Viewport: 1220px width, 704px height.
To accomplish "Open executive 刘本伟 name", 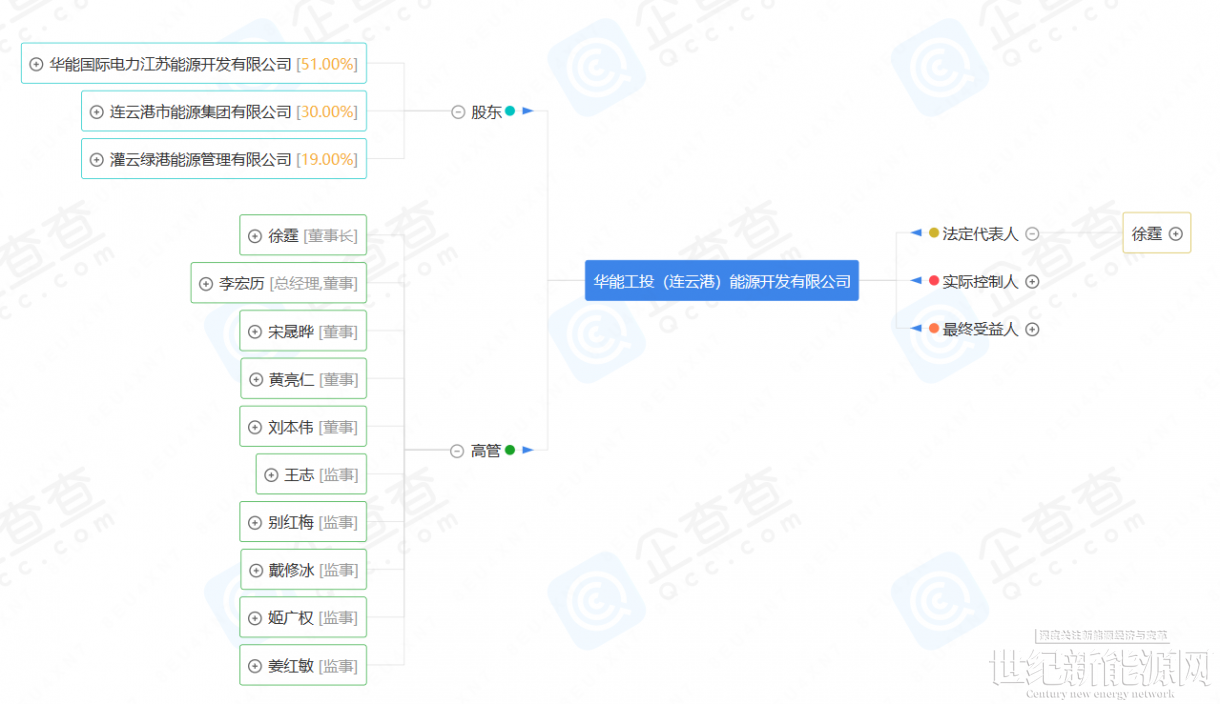I will pos(291,427).
